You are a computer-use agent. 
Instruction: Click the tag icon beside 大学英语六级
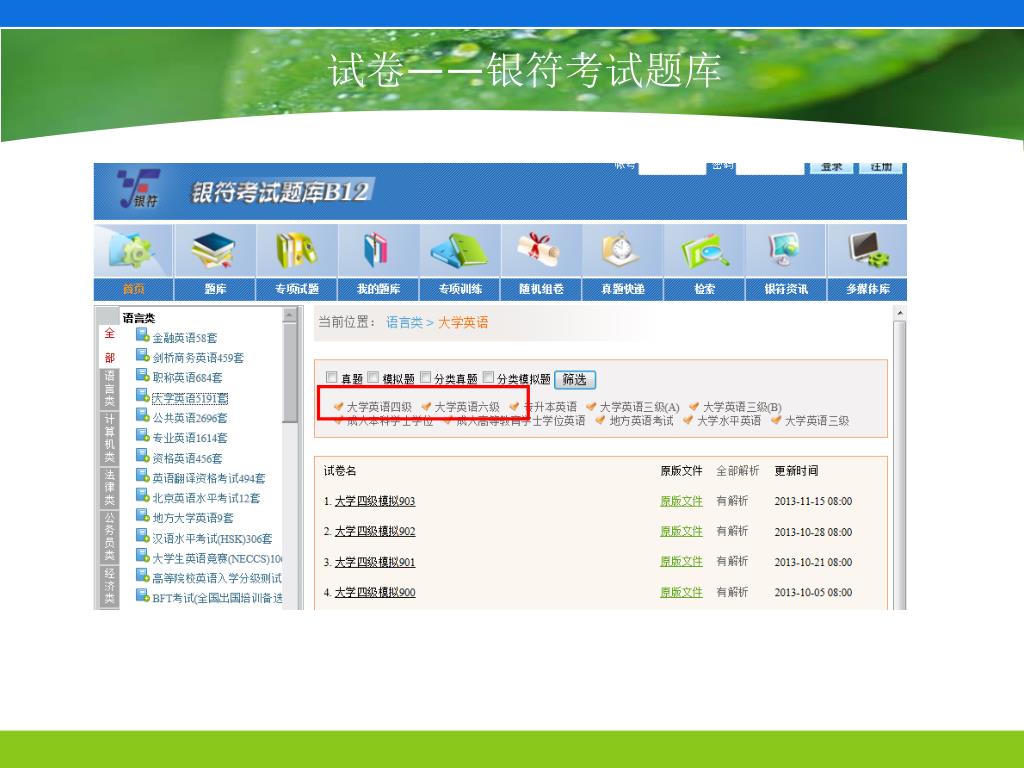(x=426, y=407)
